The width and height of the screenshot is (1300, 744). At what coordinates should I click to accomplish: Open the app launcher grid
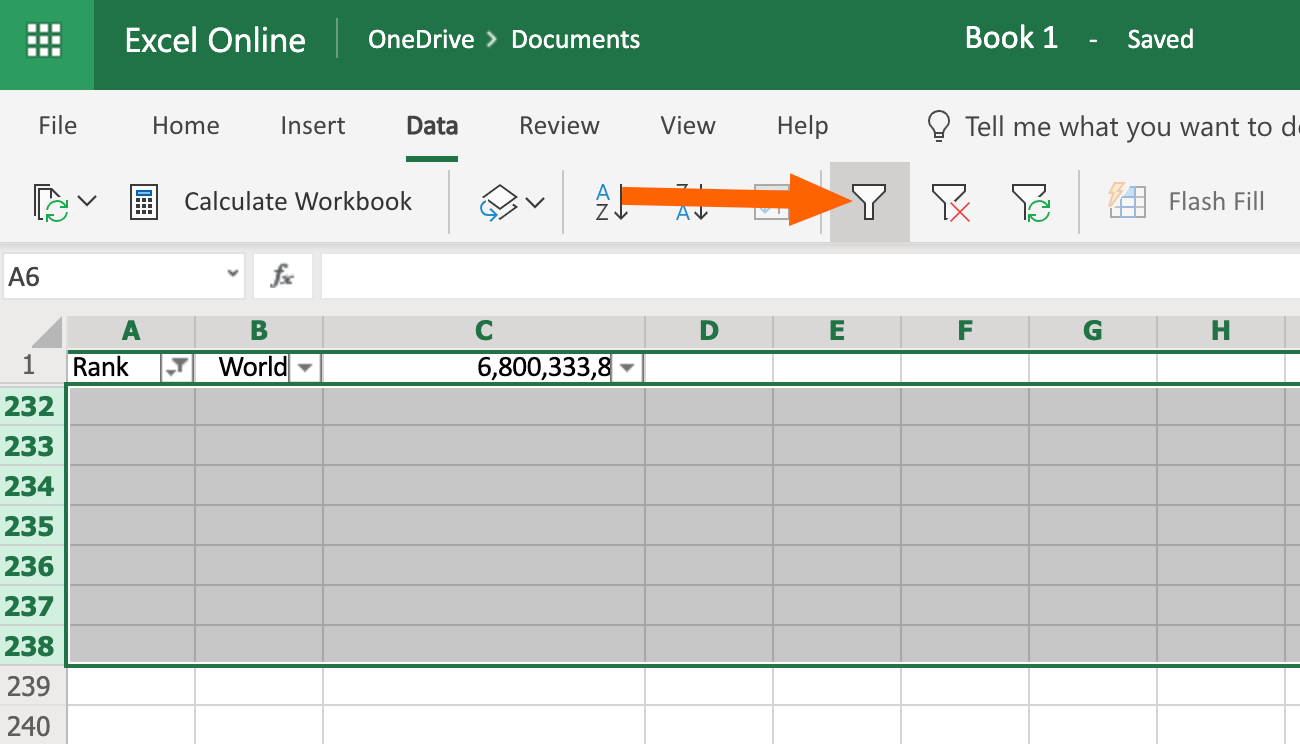[x=46, y=39]
